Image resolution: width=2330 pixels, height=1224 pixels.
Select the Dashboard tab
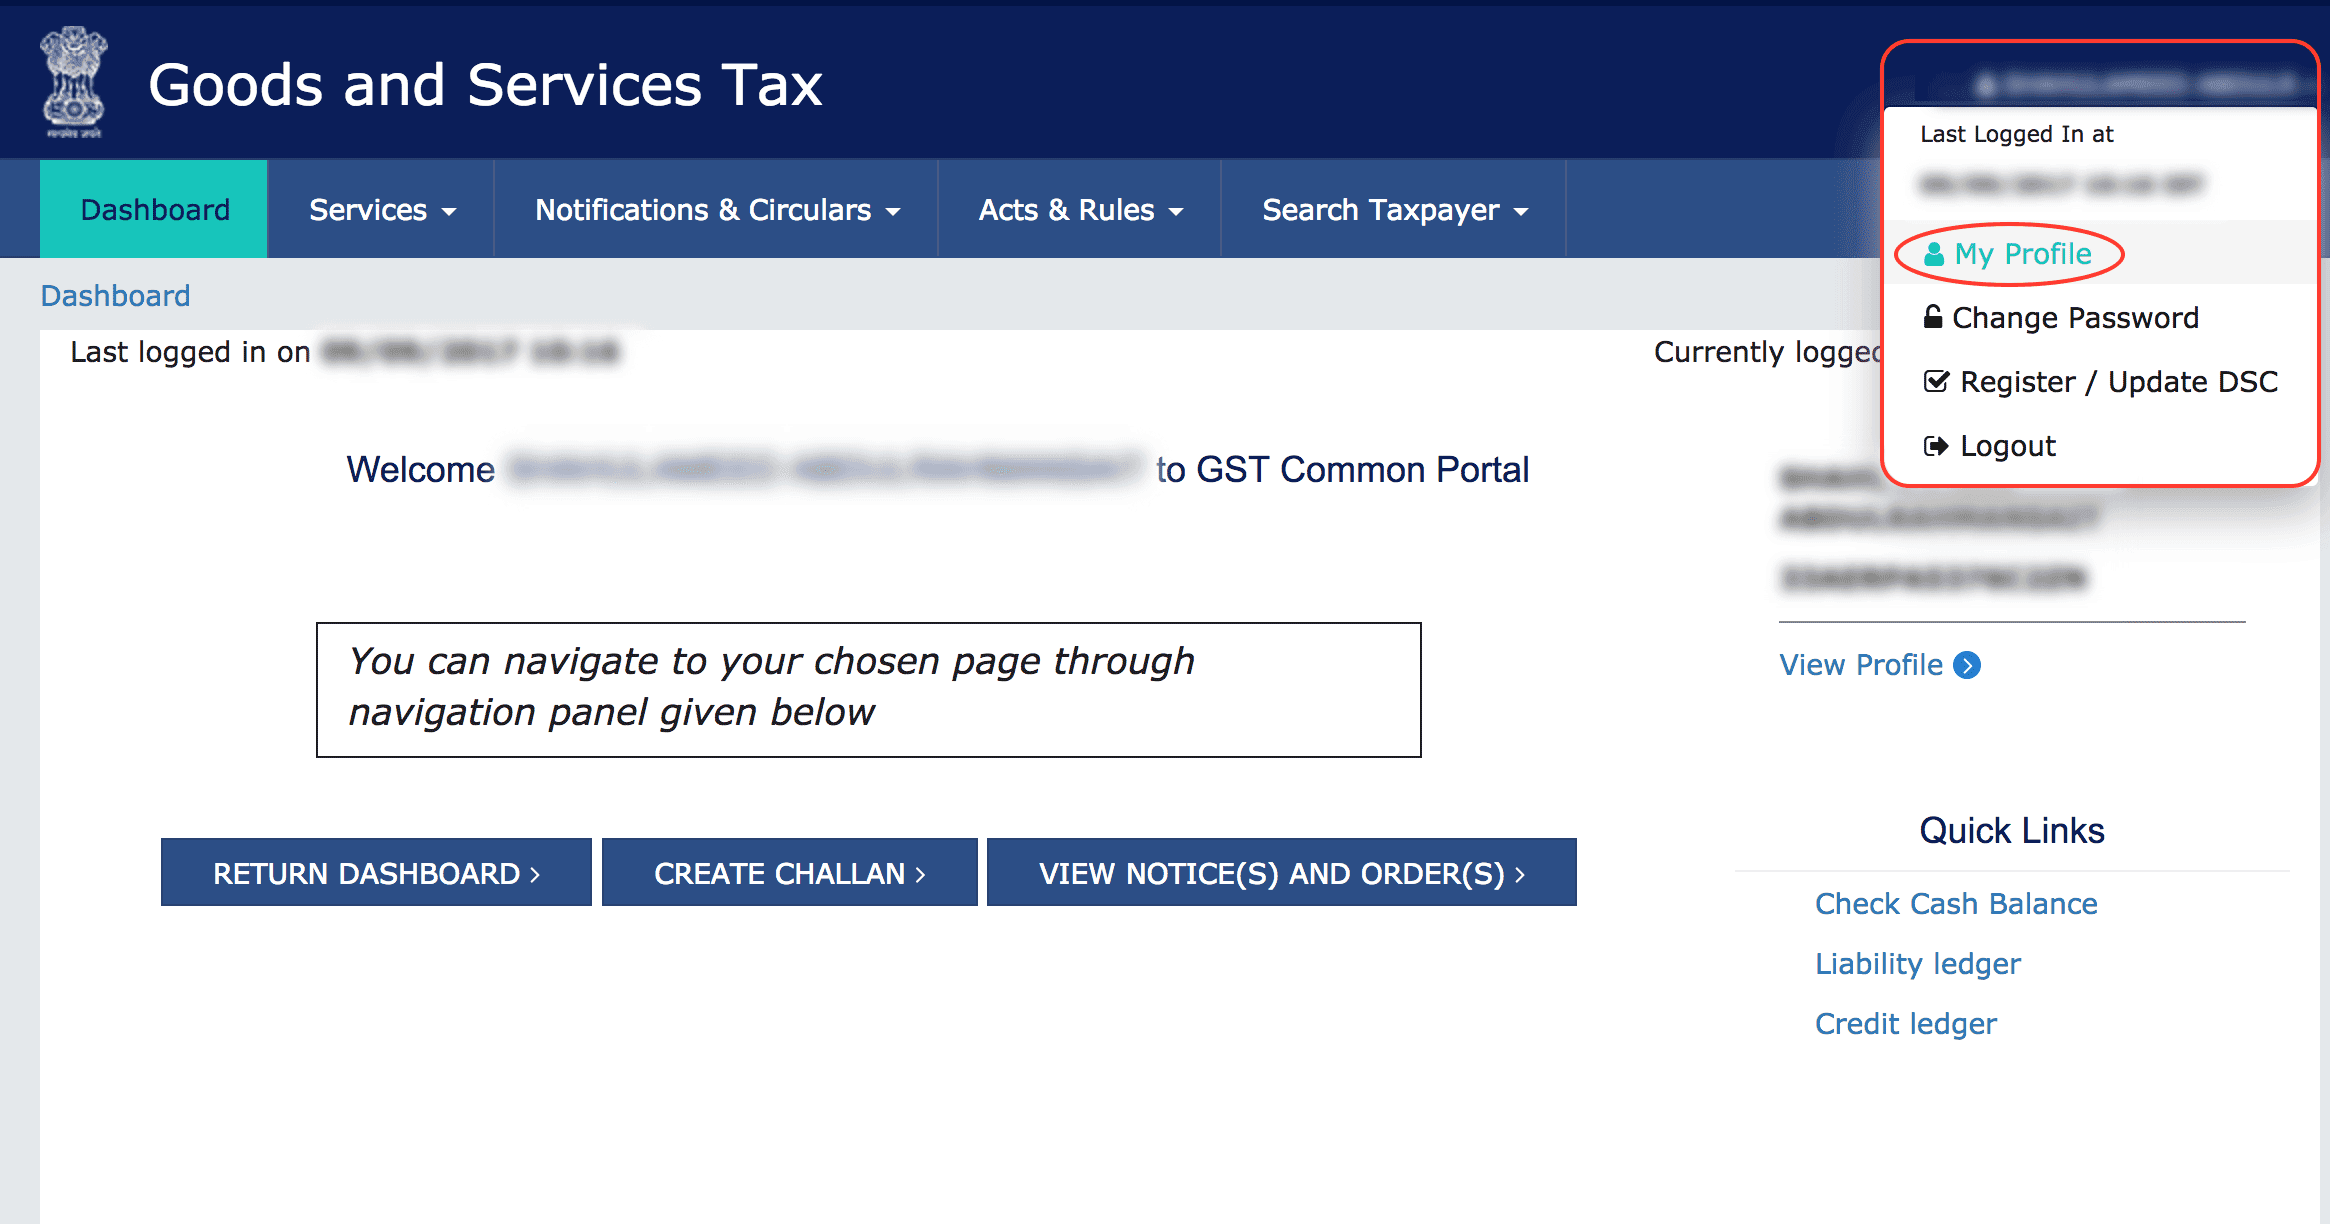[154, 208]
